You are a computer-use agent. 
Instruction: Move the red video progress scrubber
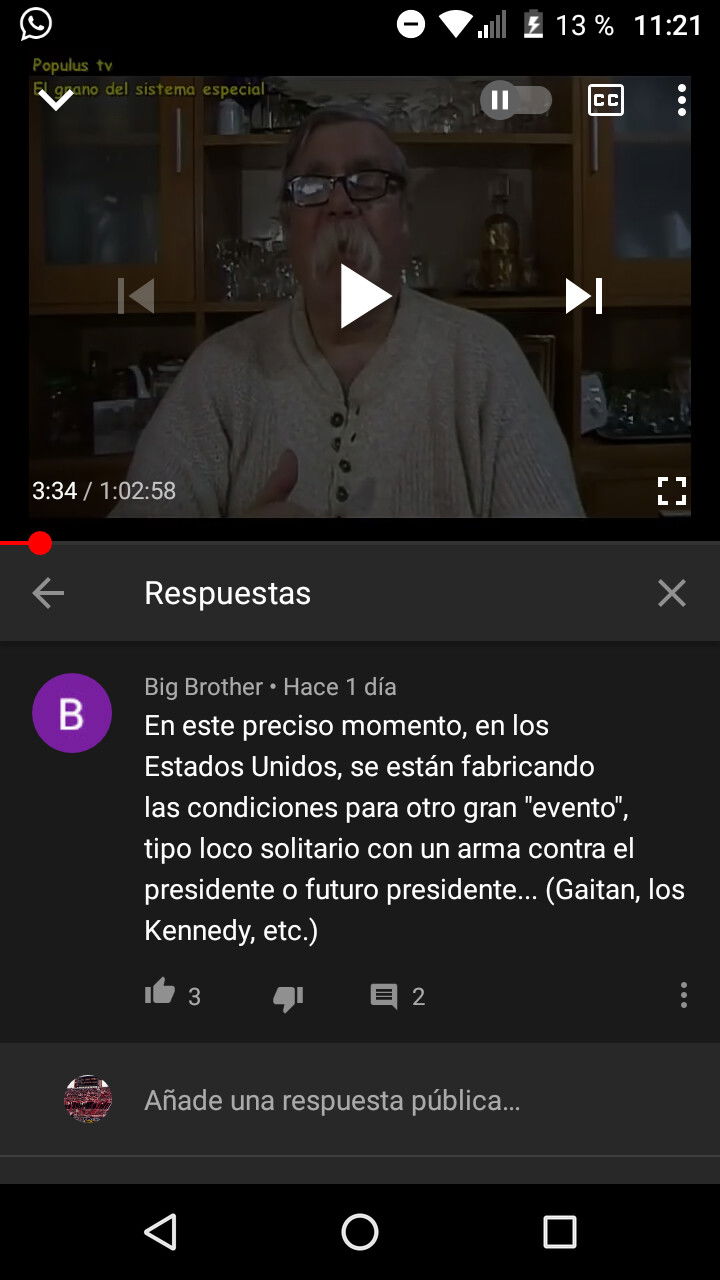click(40, 543)
